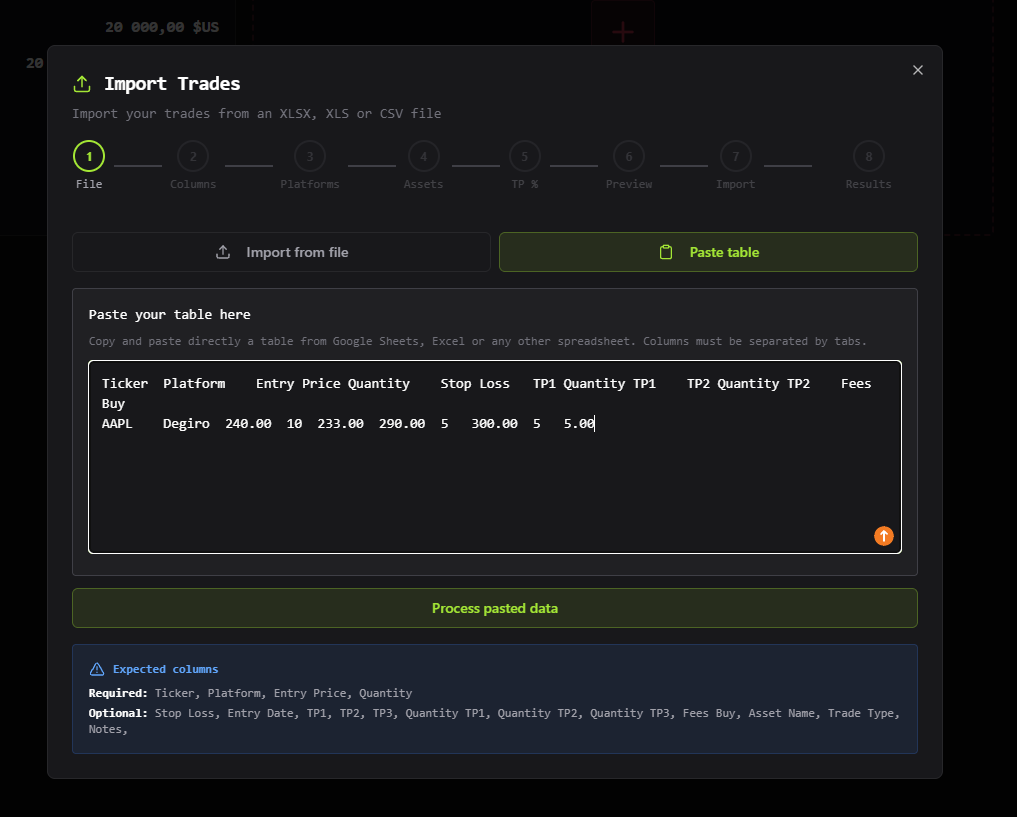Click the upload icon beside Import Trades title
This screenshot has width=1017, height=817.
pyautogui.click(x=82, y=84)
